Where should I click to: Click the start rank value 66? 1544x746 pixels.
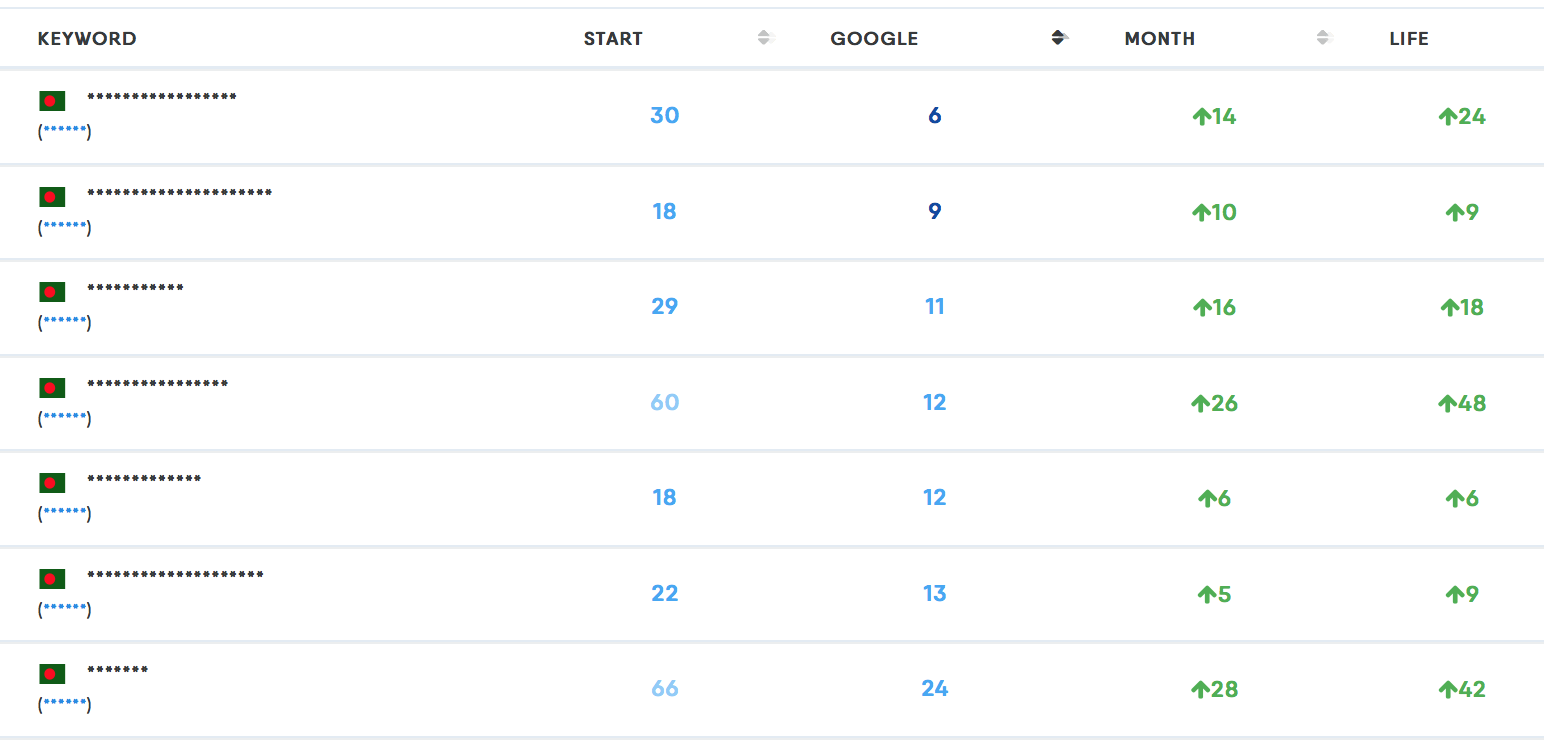coord(664,689)
